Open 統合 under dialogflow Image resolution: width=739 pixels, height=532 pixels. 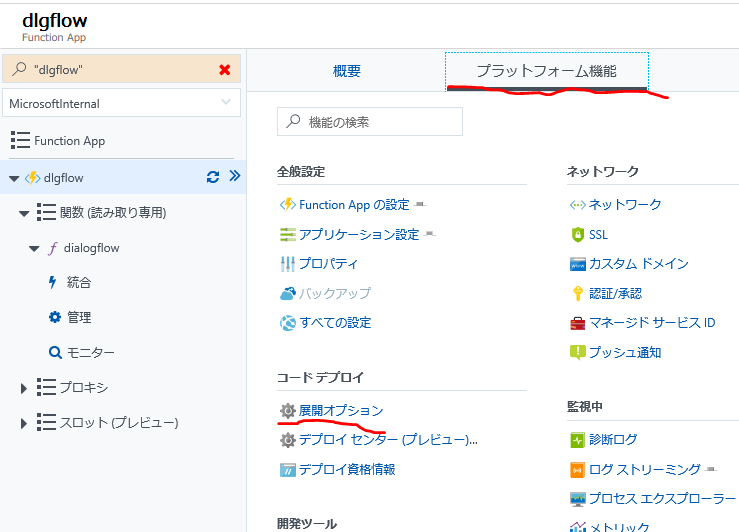pos(79,282)
